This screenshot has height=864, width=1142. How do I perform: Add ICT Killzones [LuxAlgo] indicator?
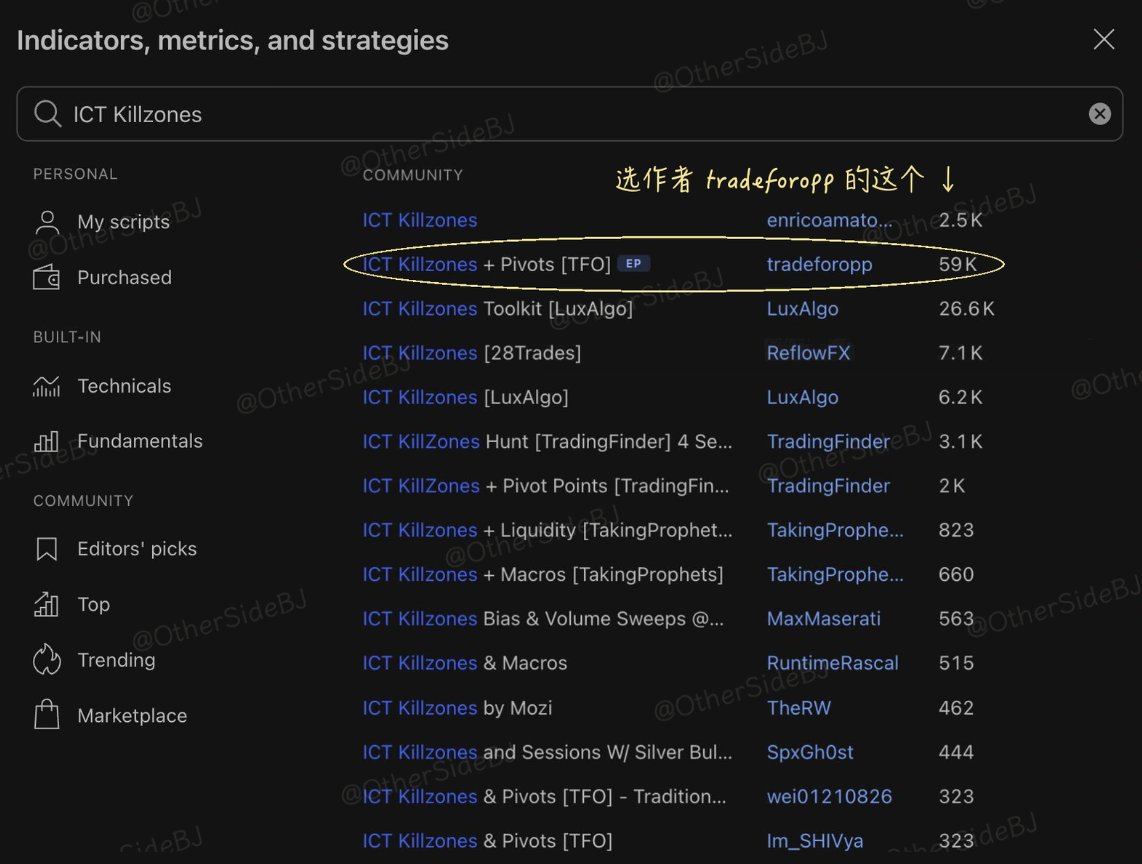(x=465, y=397)
